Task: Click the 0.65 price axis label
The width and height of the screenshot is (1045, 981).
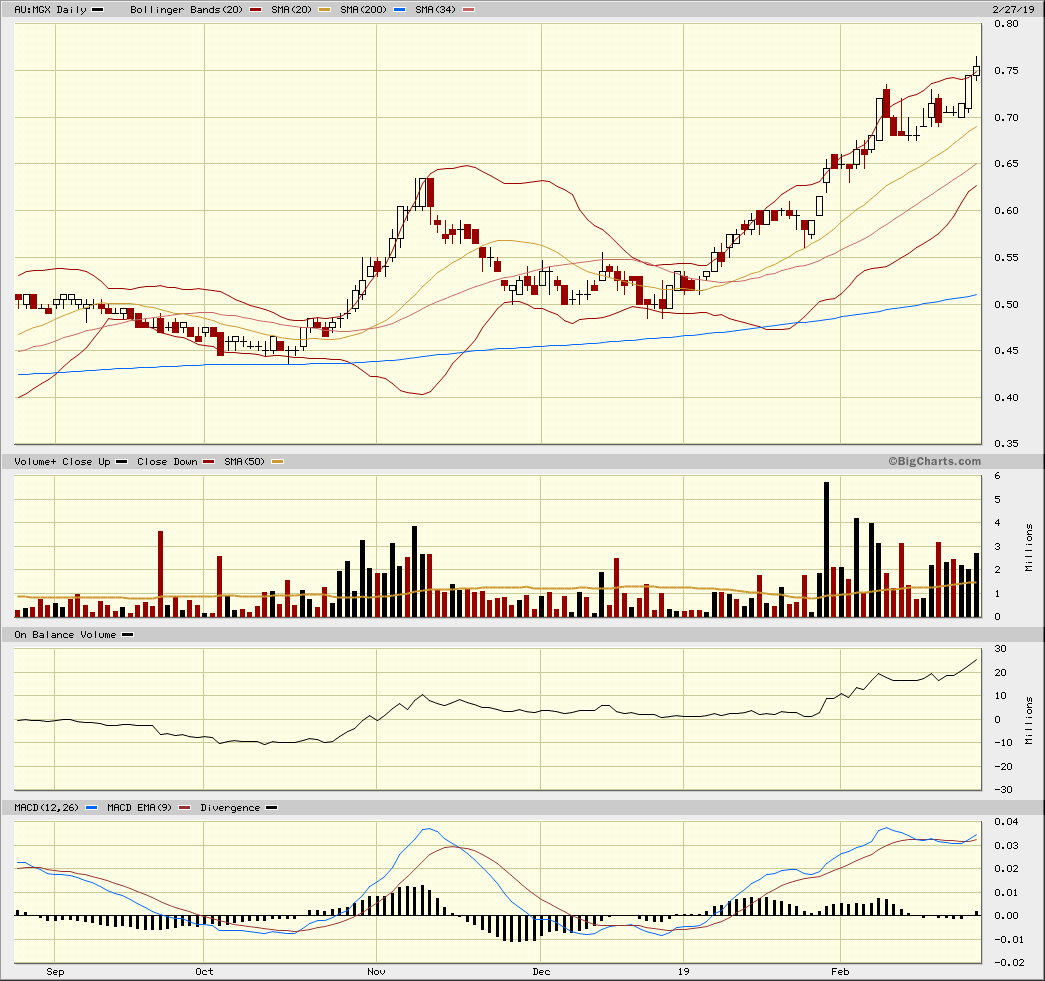Action: (1006, 164)
